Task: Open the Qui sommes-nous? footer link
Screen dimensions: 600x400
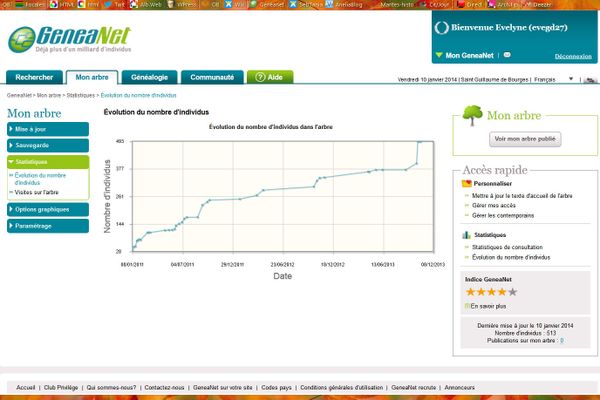Action: pyautogui.click(x=111, y=388)
